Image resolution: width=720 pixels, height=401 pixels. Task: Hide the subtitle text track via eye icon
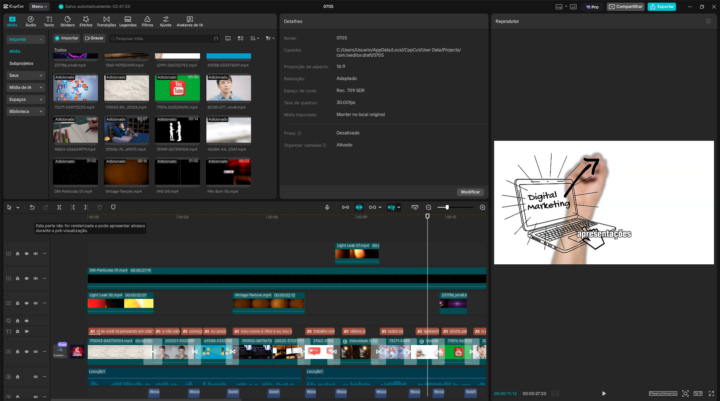tap(27, 331)
